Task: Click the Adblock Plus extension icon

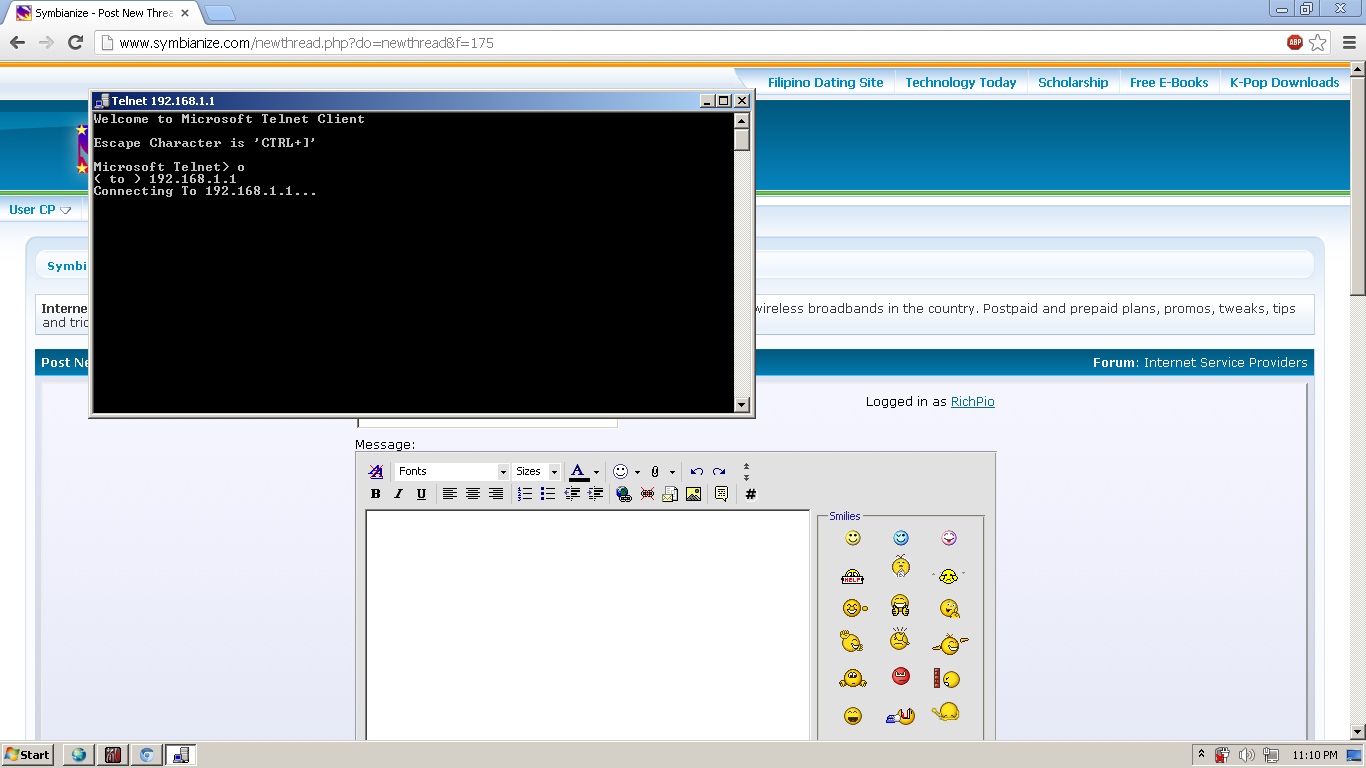Action: click(1295, 42)
